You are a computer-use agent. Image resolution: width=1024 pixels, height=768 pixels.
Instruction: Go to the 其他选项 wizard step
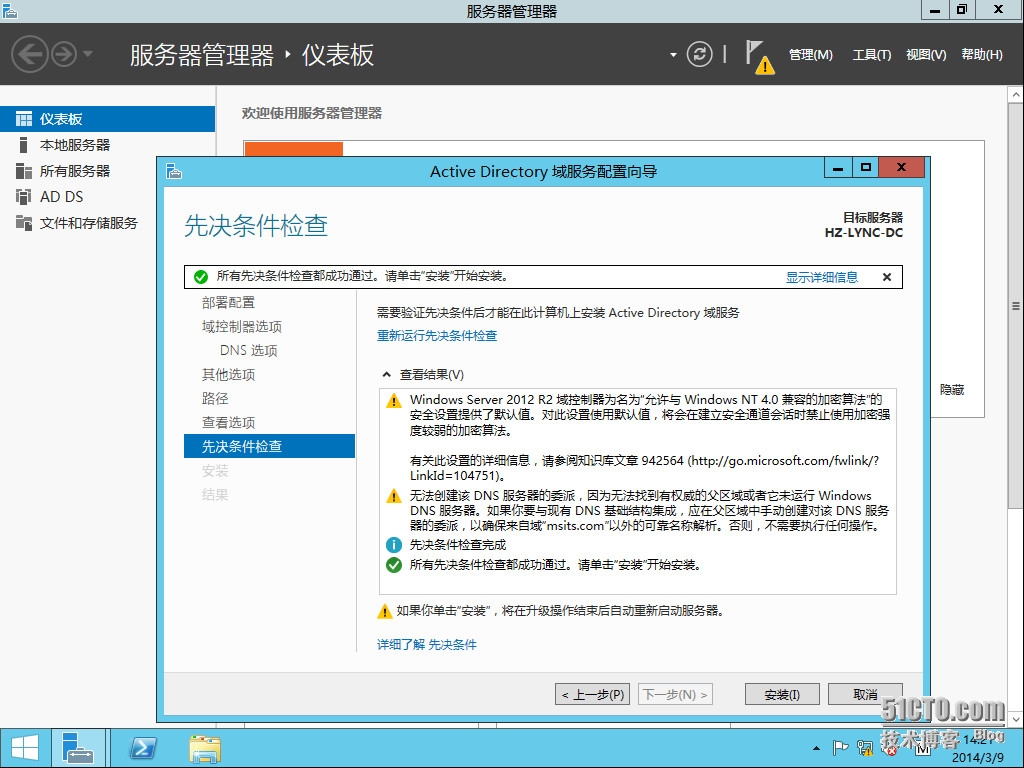(228, 374)
